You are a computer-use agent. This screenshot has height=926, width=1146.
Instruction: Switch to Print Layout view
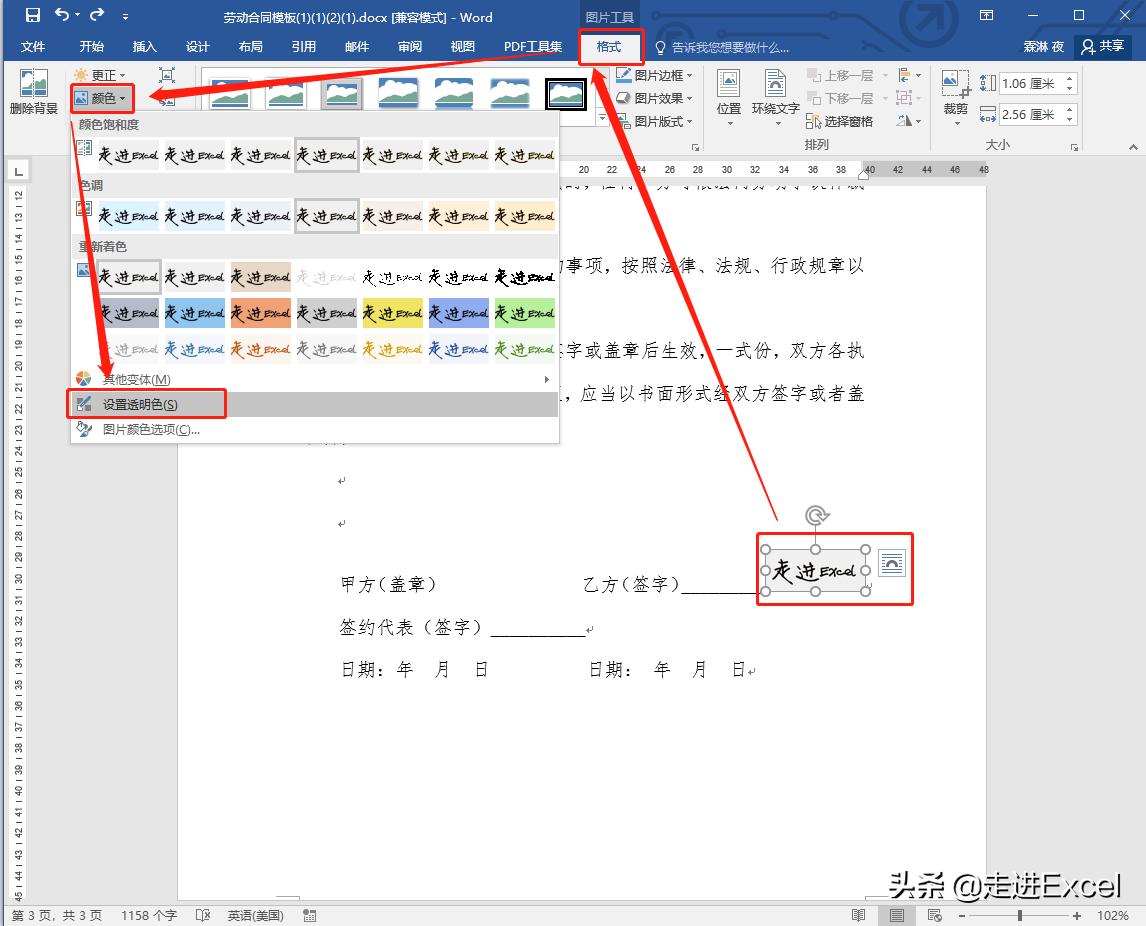(896, 914)
